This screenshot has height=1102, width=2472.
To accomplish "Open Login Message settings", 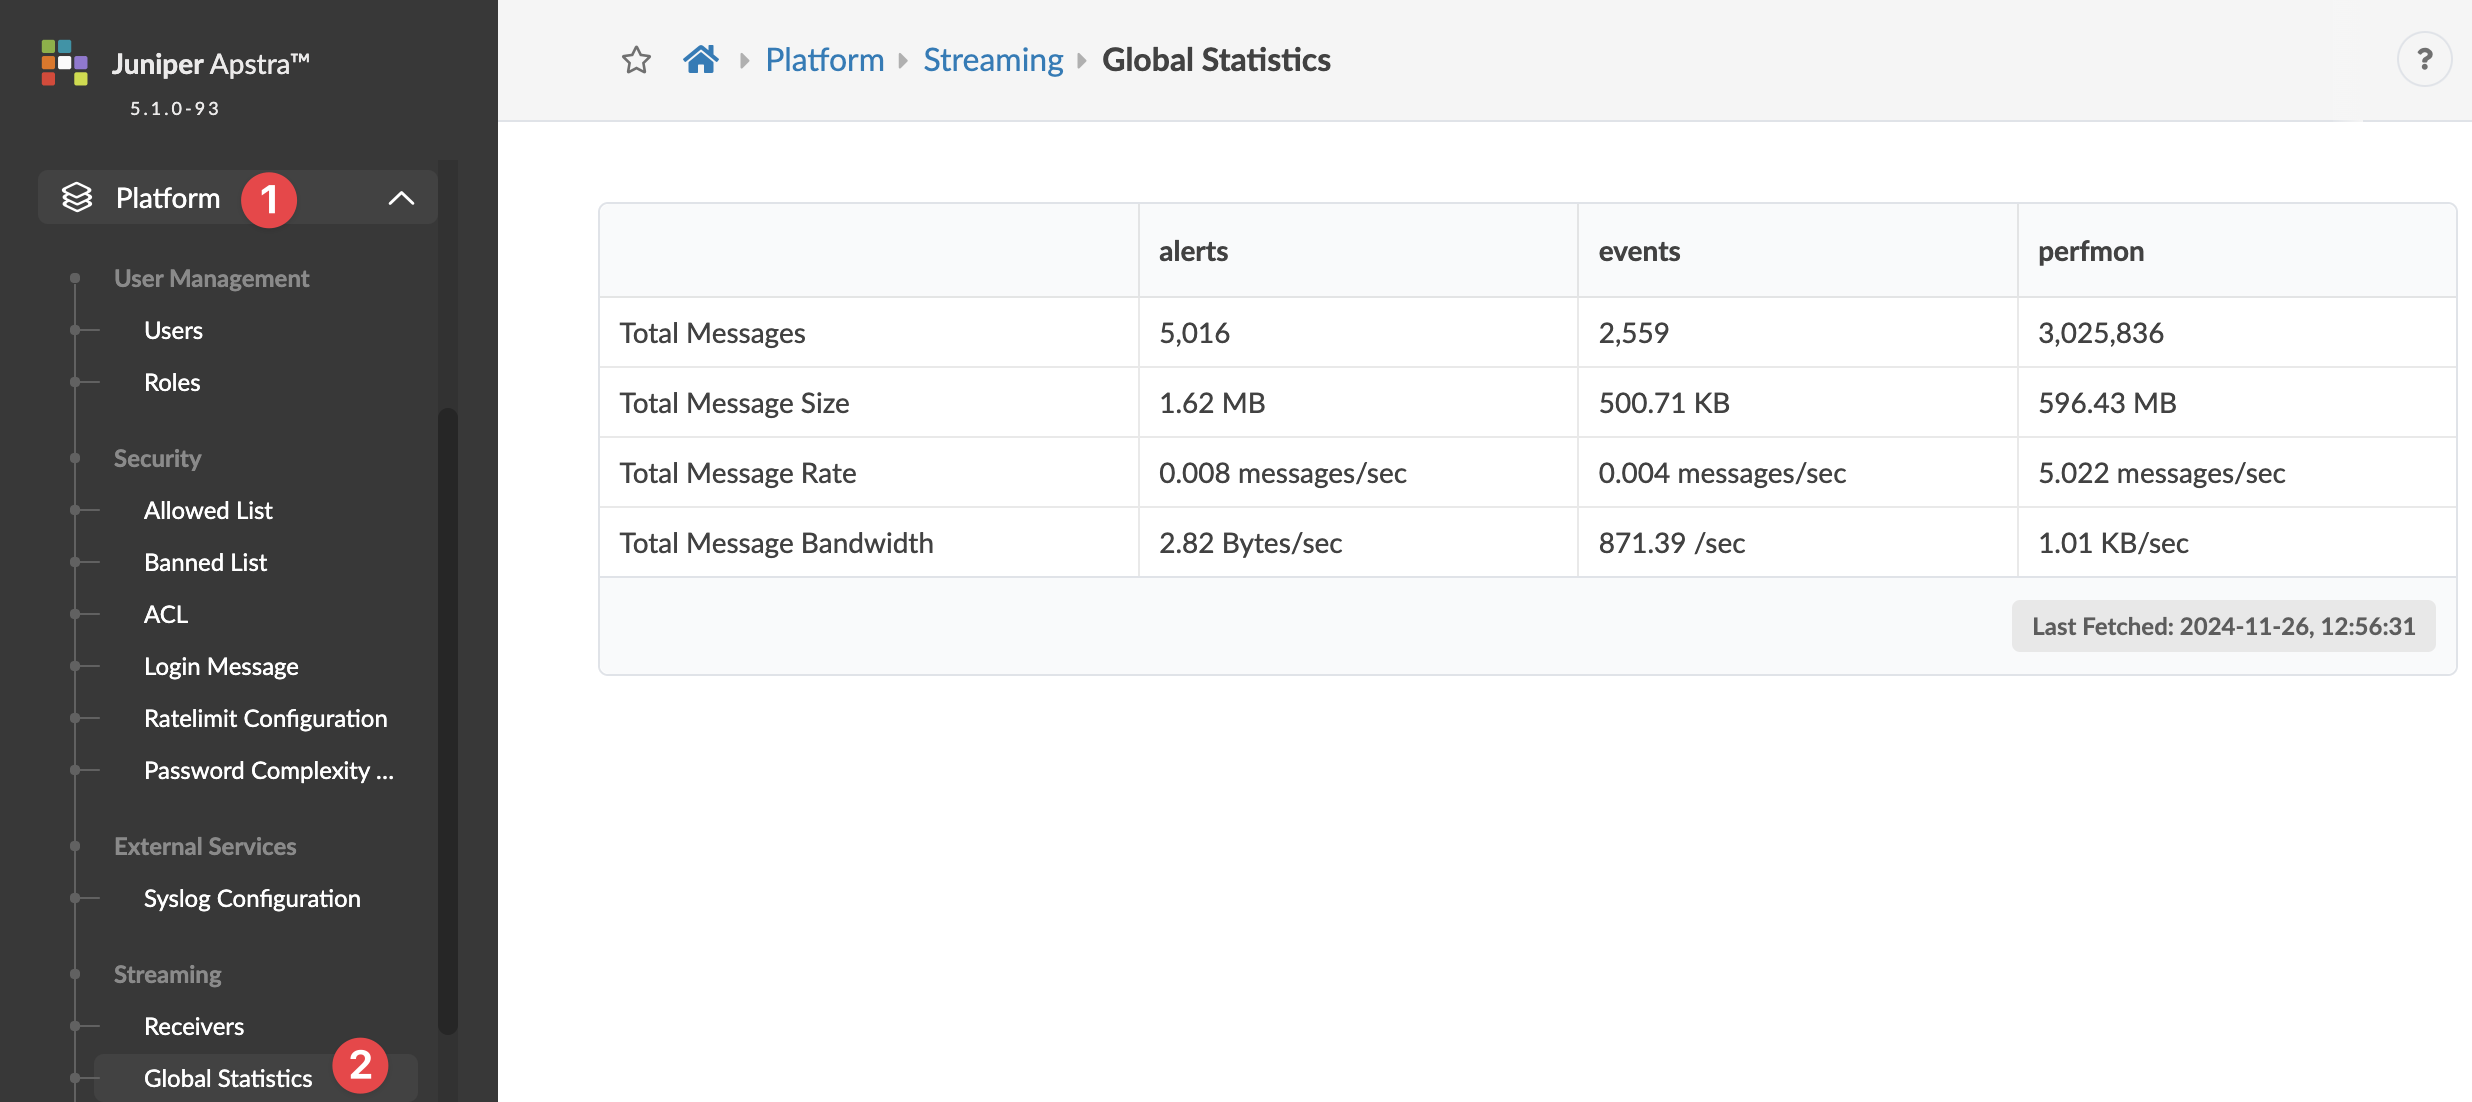I will tap(221, 666).
